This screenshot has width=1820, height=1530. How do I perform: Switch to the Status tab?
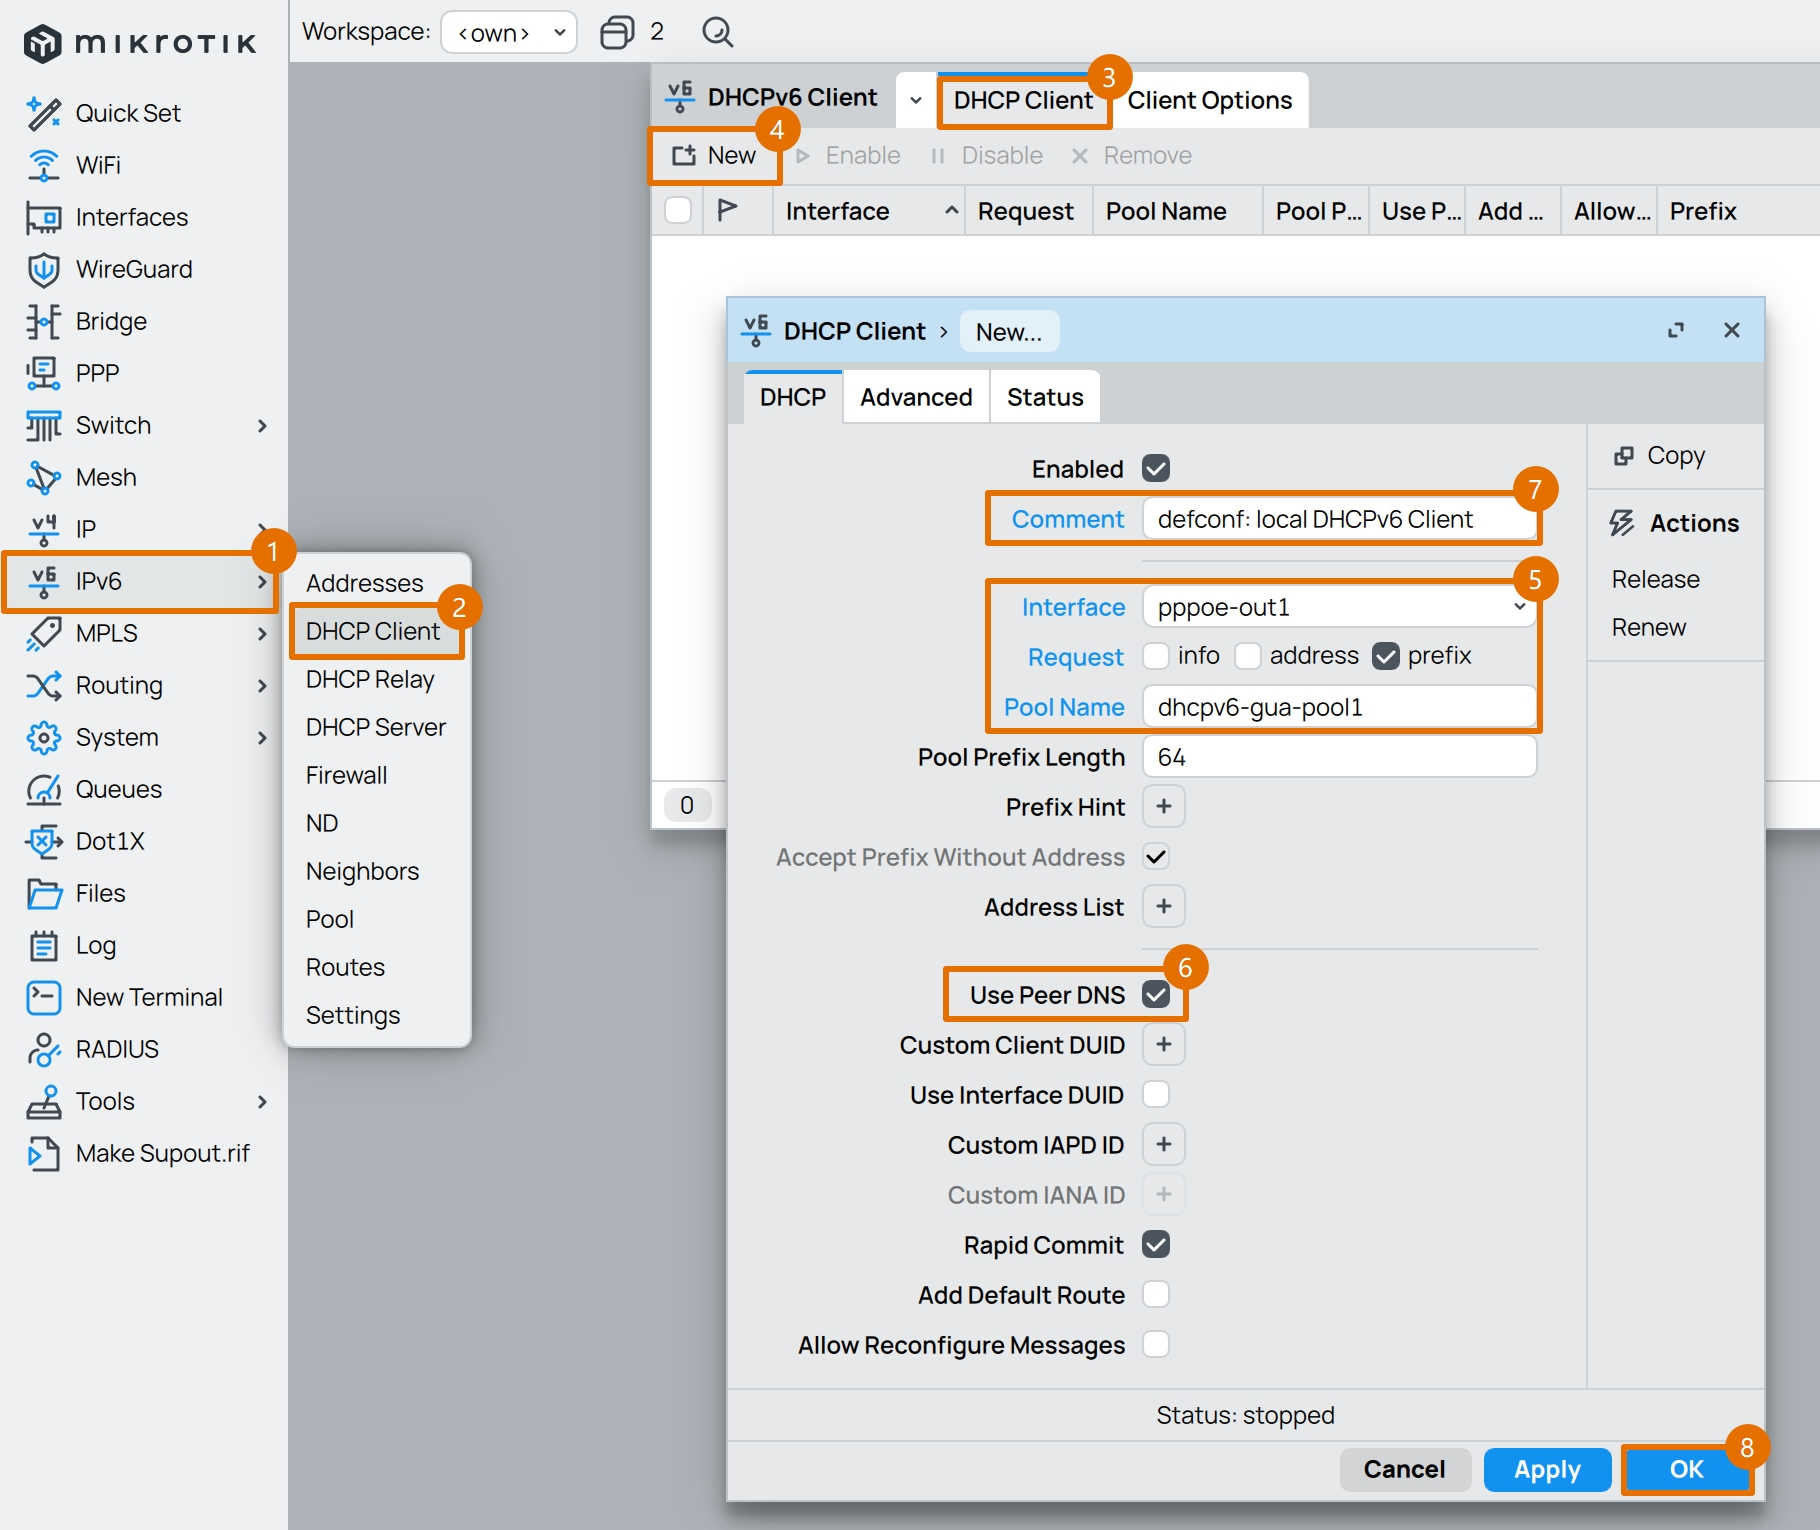(1045, 397)
